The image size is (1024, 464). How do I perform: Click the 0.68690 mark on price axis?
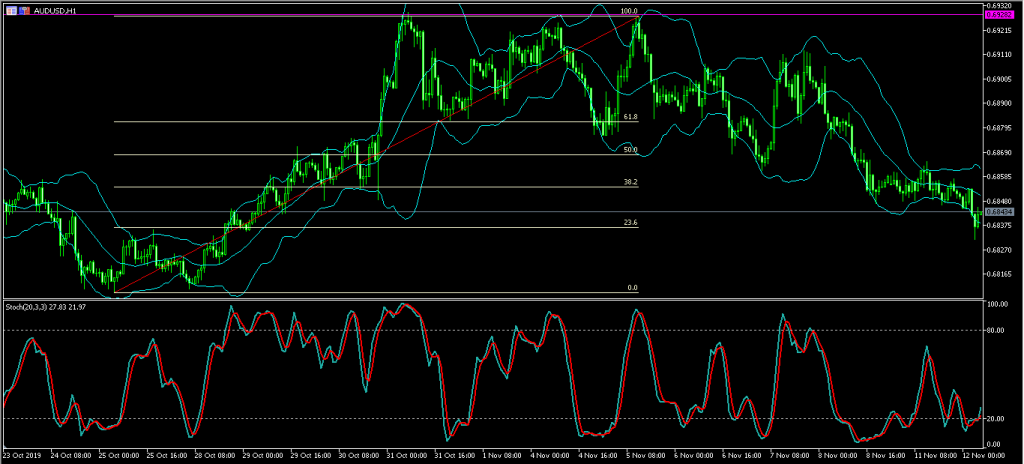(1000, 152)
